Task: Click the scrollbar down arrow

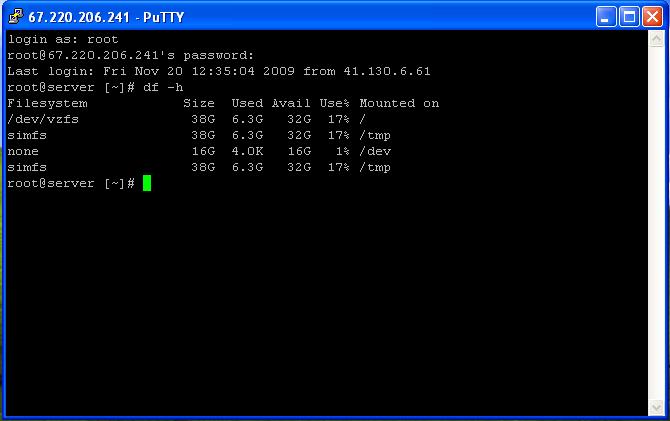Action: [x=656, y=407]
